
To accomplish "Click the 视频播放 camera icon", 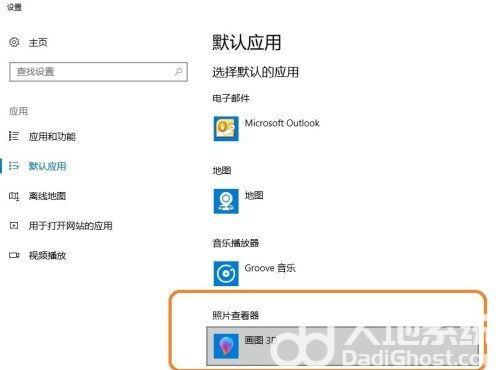I will pos(14,255).
